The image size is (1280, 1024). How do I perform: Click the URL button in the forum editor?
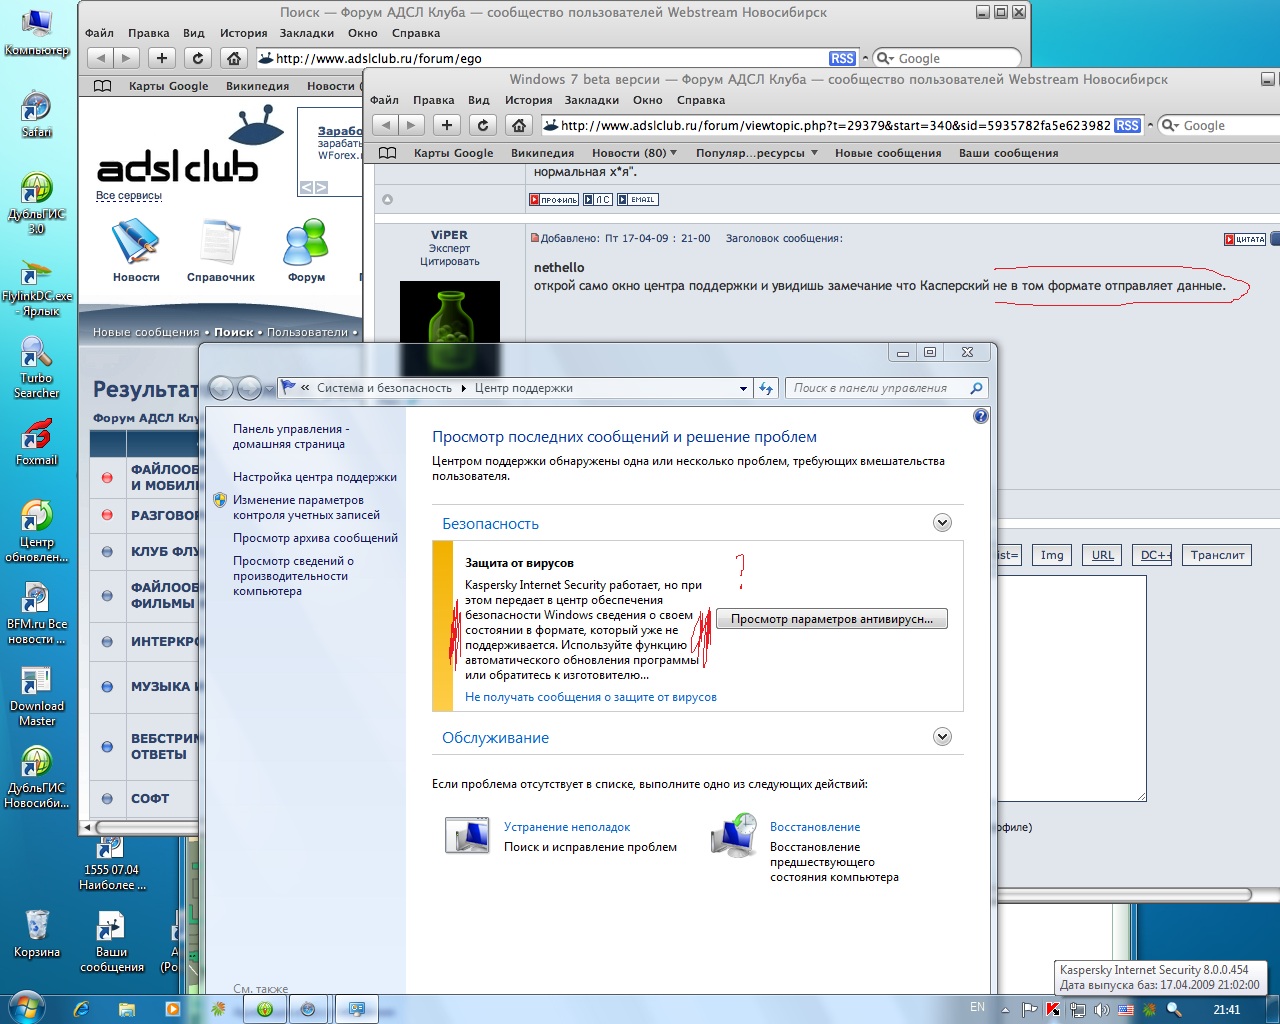pyautogui.click(x=1103, y=555)
